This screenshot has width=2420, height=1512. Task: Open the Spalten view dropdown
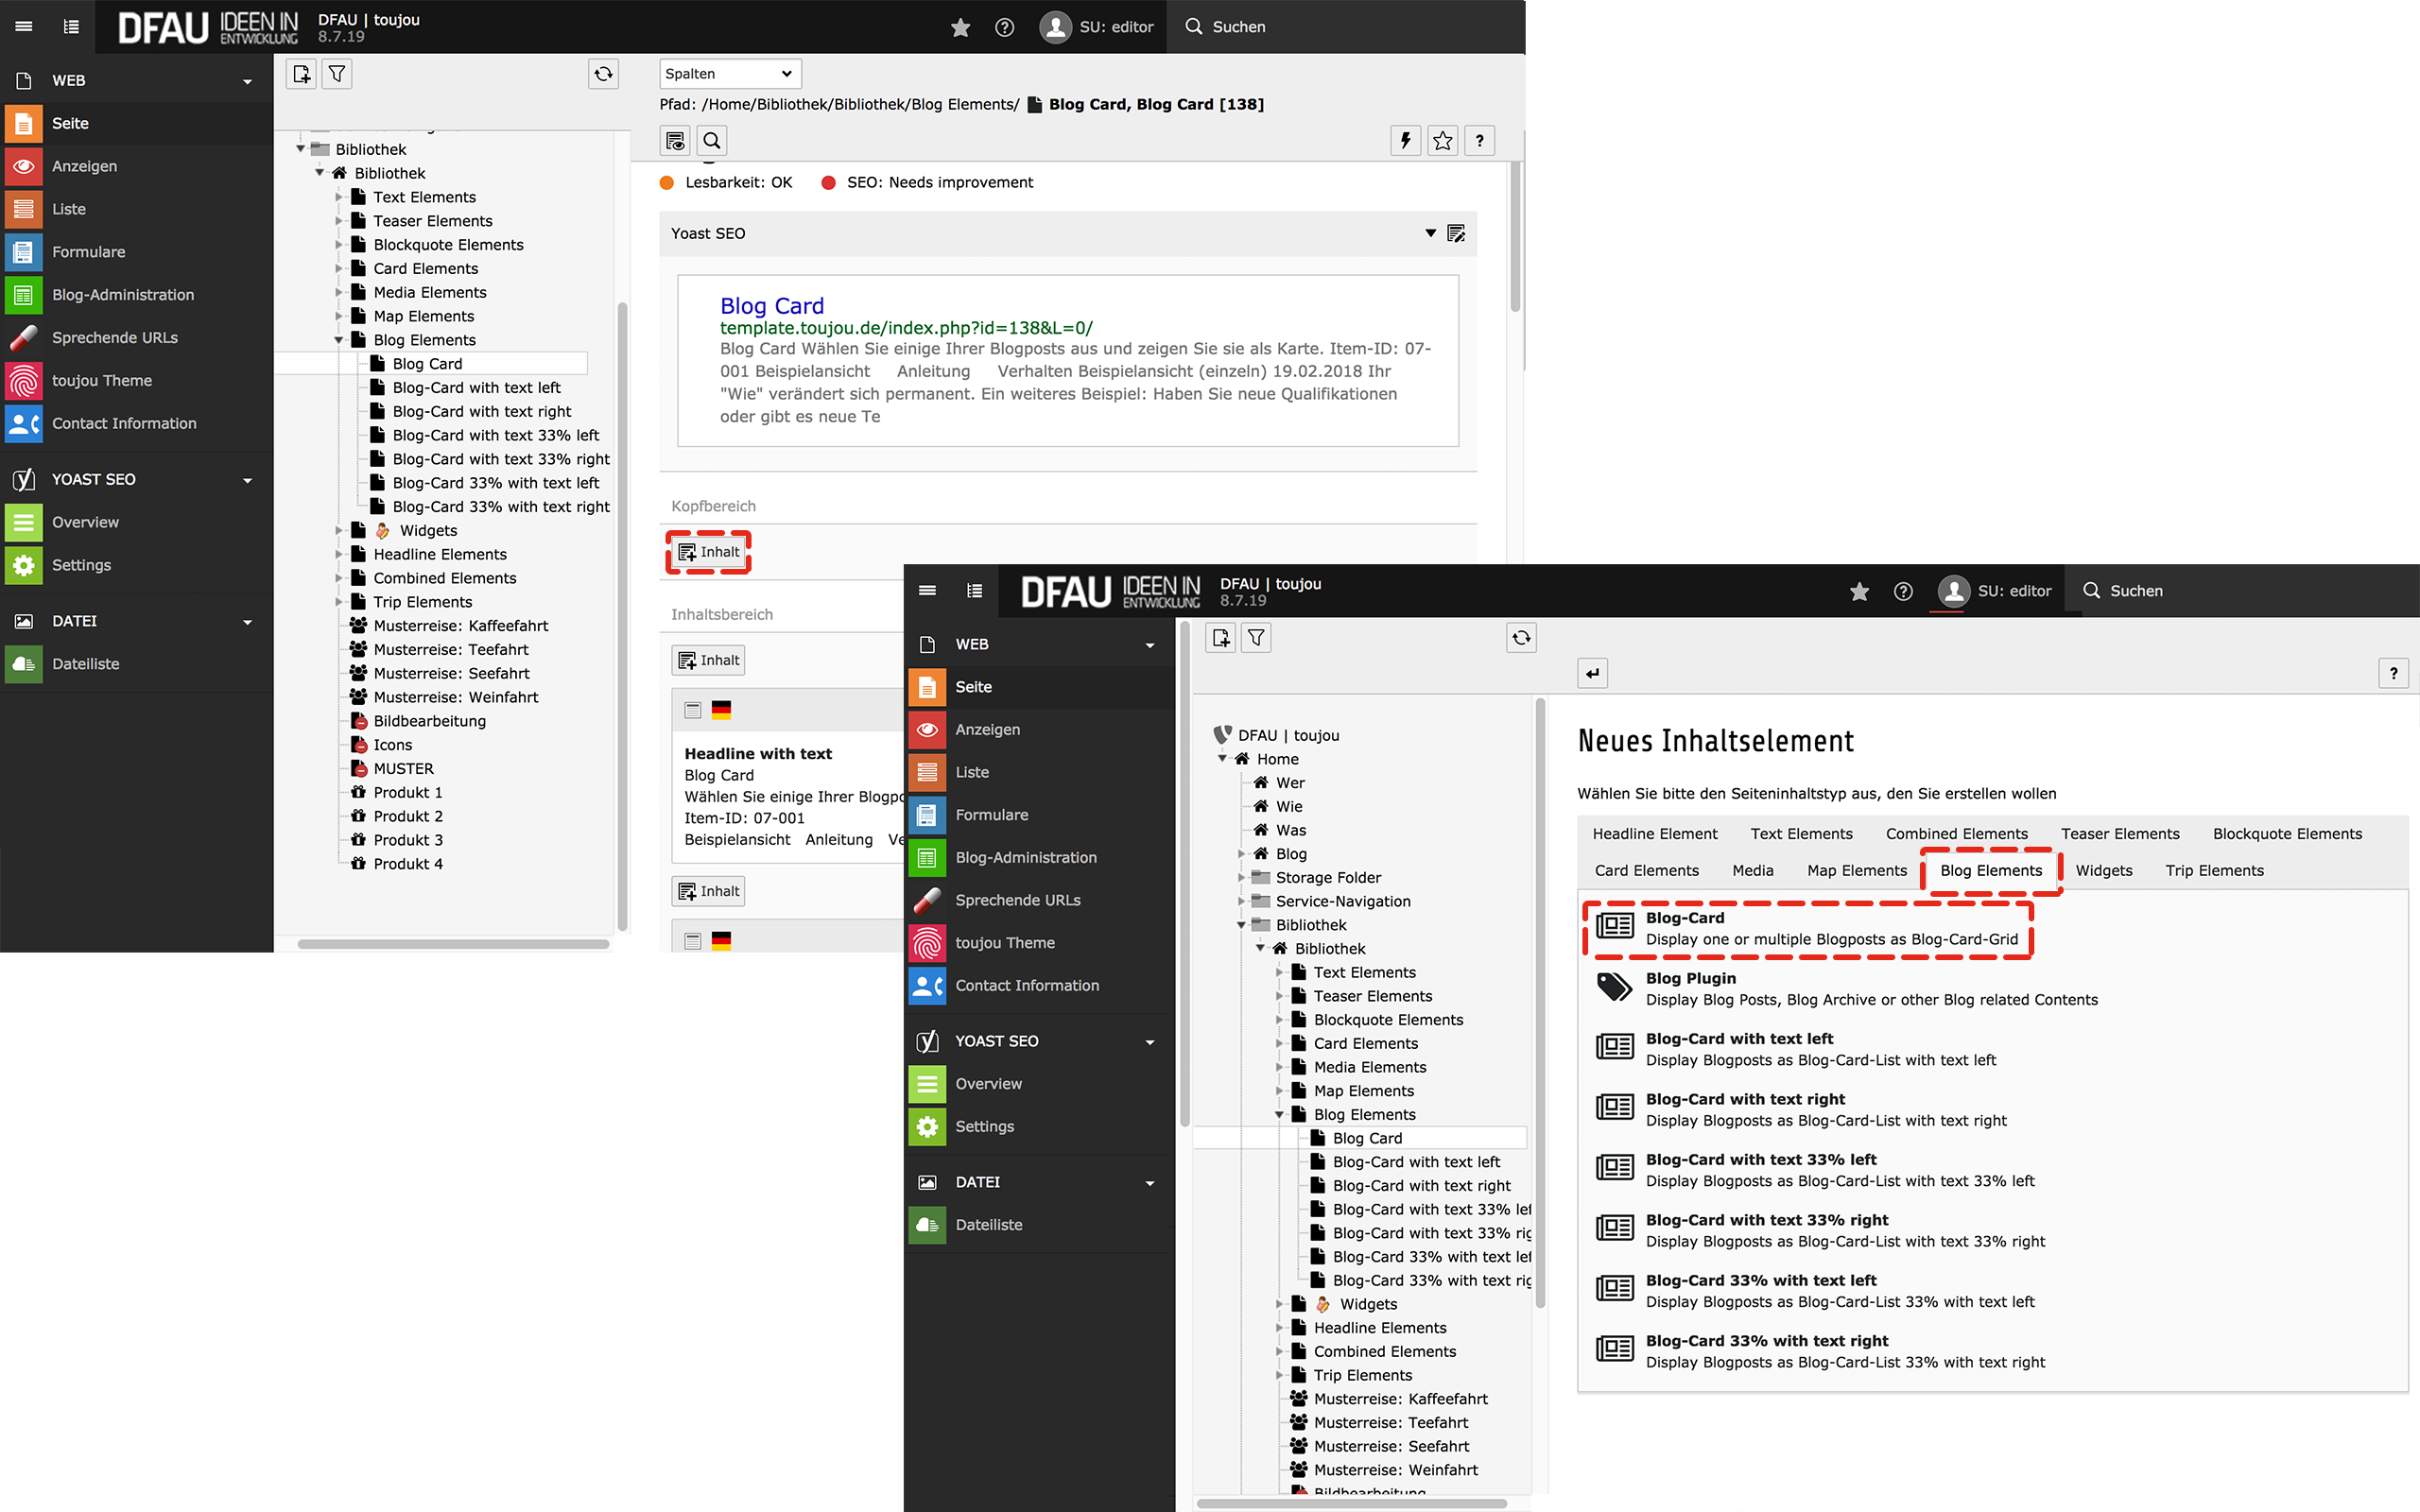pyautogui.click(x=729, y=74)
